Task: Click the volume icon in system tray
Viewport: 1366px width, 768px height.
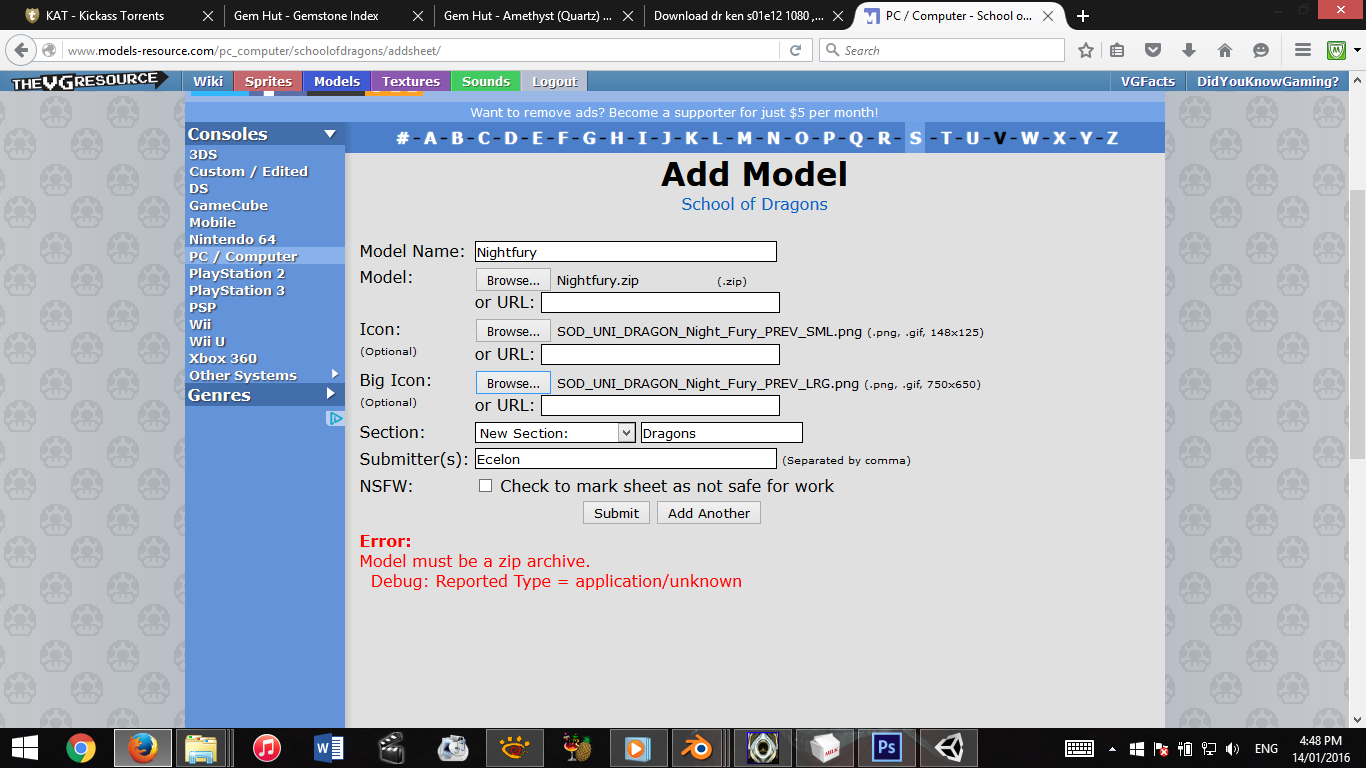Action: coord(1232,748)
